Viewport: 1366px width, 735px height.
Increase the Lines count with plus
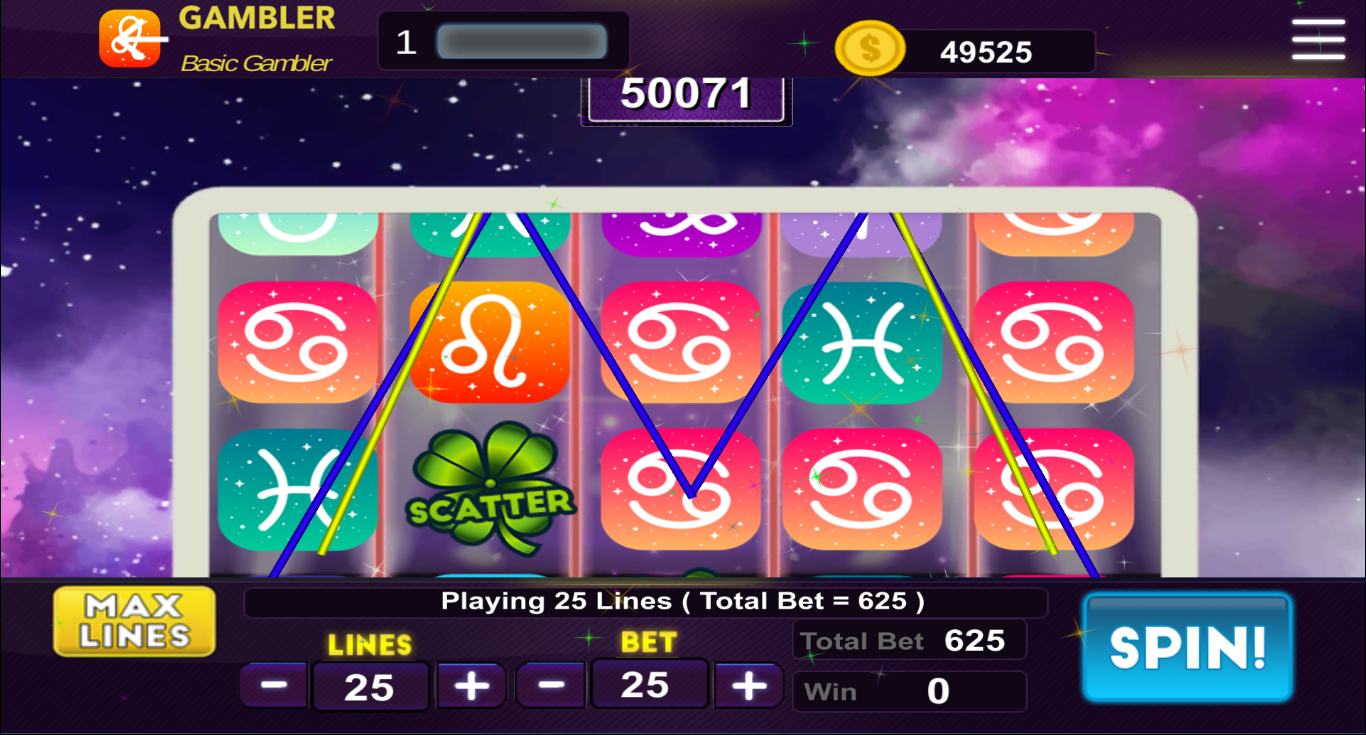[471, 686]
